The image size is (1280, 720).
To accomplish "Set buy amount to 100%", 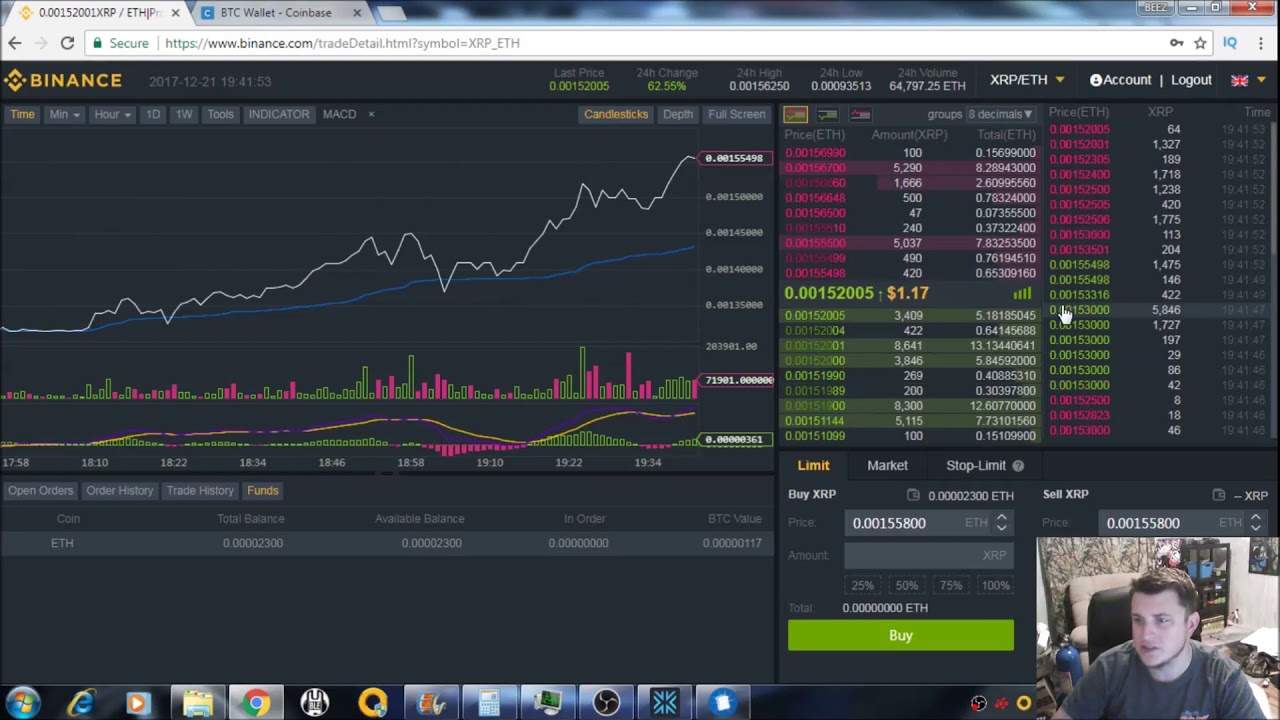I will 995,585.
